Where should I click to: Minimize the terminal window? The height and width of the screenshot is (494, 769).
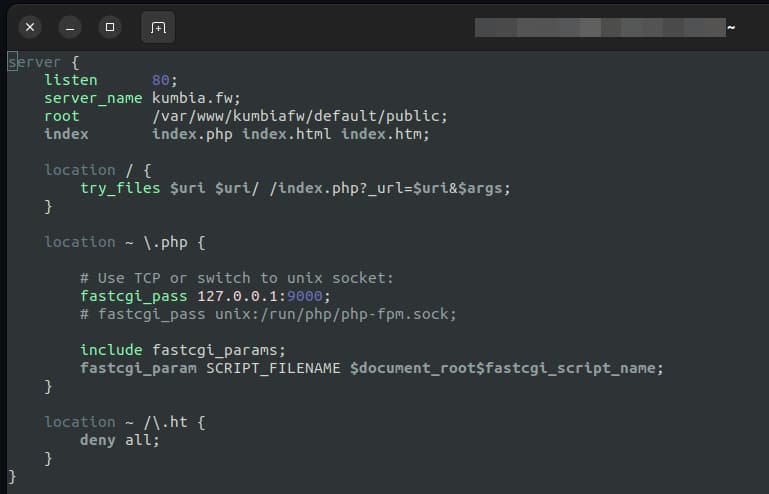point(70,27)
